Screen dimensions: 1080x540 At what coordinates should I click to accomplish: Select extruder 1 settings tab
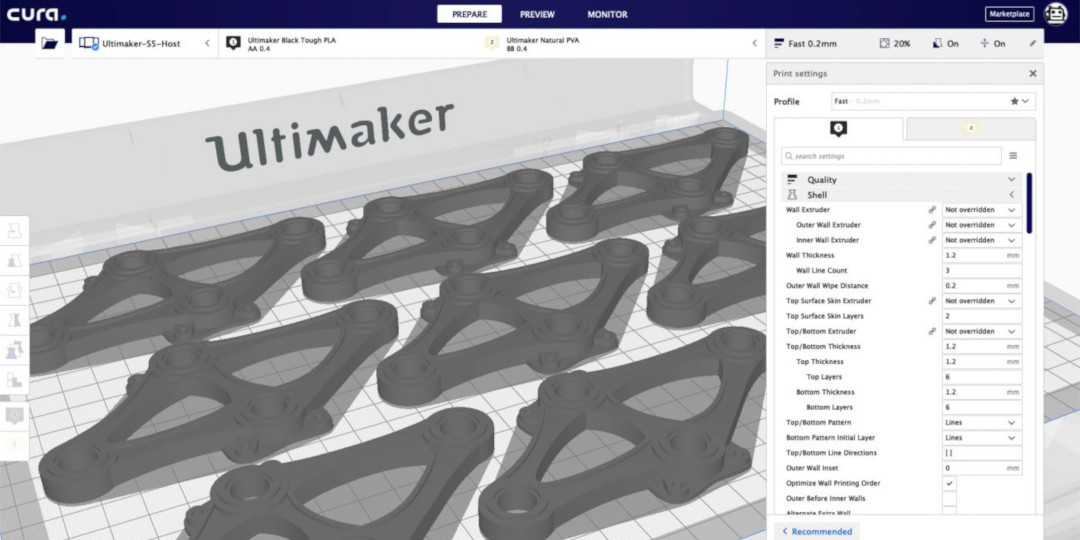838,129
